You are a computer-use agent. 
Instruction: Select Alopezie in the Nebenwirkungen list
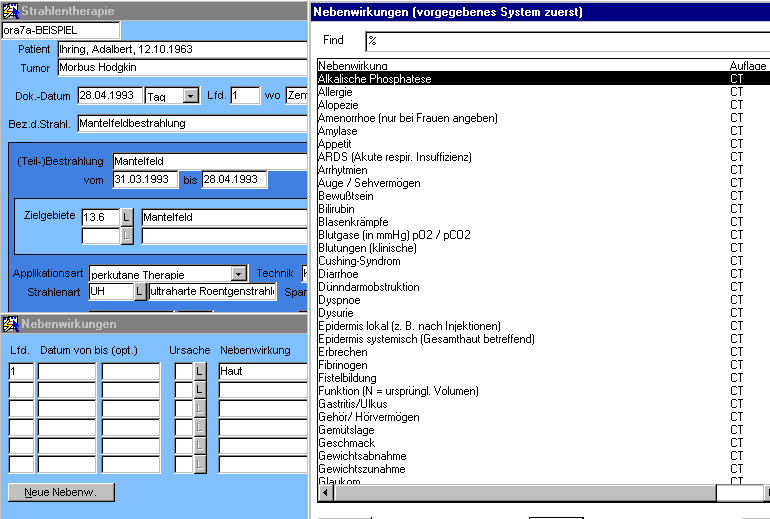tap(338, 105)
